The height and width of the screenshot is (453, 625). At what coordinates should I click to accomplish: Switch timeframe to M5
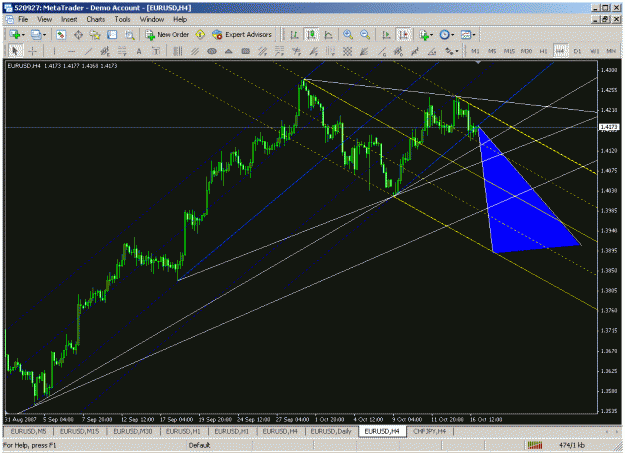(492, 51)
